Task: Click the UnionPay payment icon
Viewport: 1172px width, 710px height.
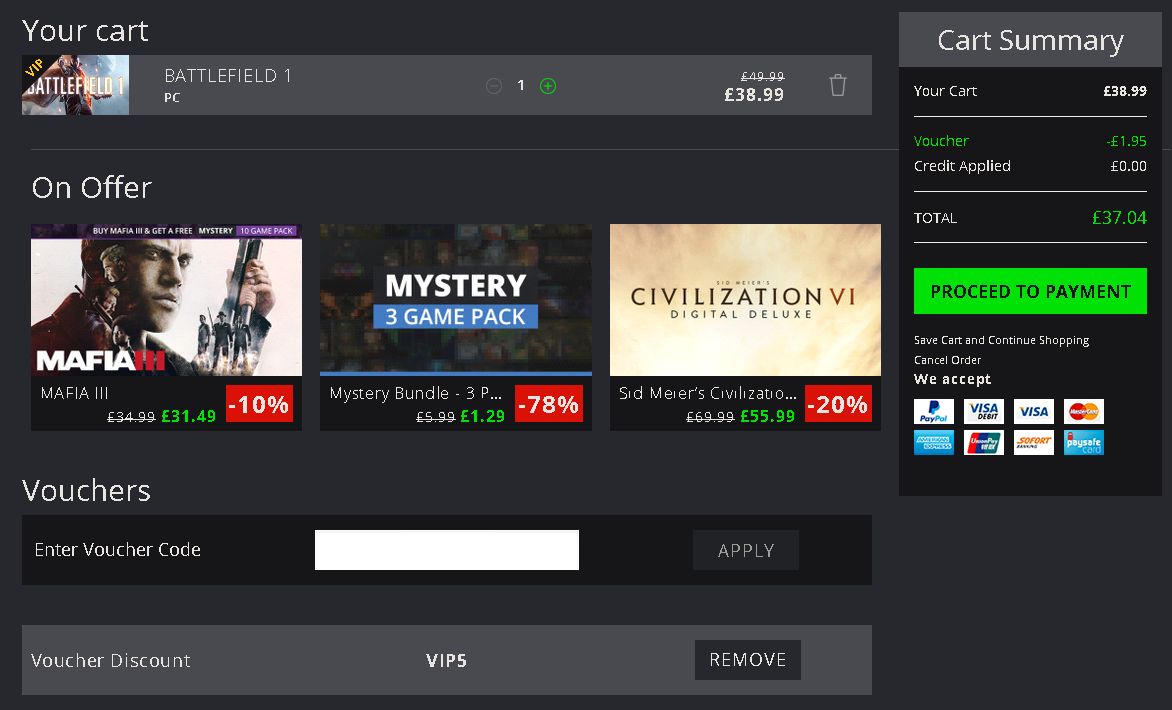Action: pos(984,442)
